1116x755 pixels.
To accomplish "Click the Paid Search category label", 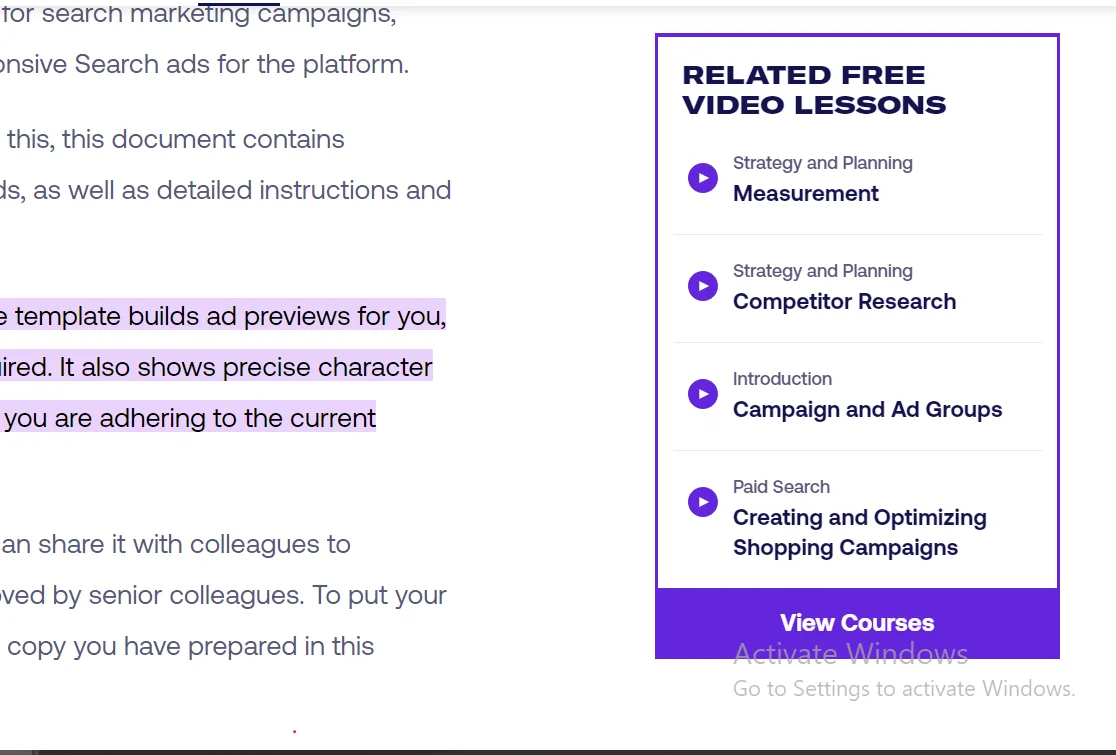I will tap(781, 486).
